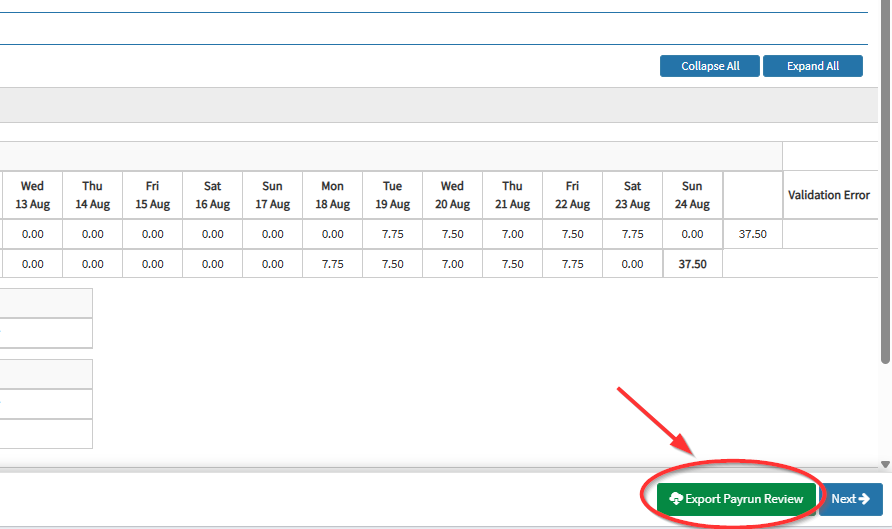
Task: Click first-row 0.00 under Sun 24 Aug
Action: (x=692, y=234)
